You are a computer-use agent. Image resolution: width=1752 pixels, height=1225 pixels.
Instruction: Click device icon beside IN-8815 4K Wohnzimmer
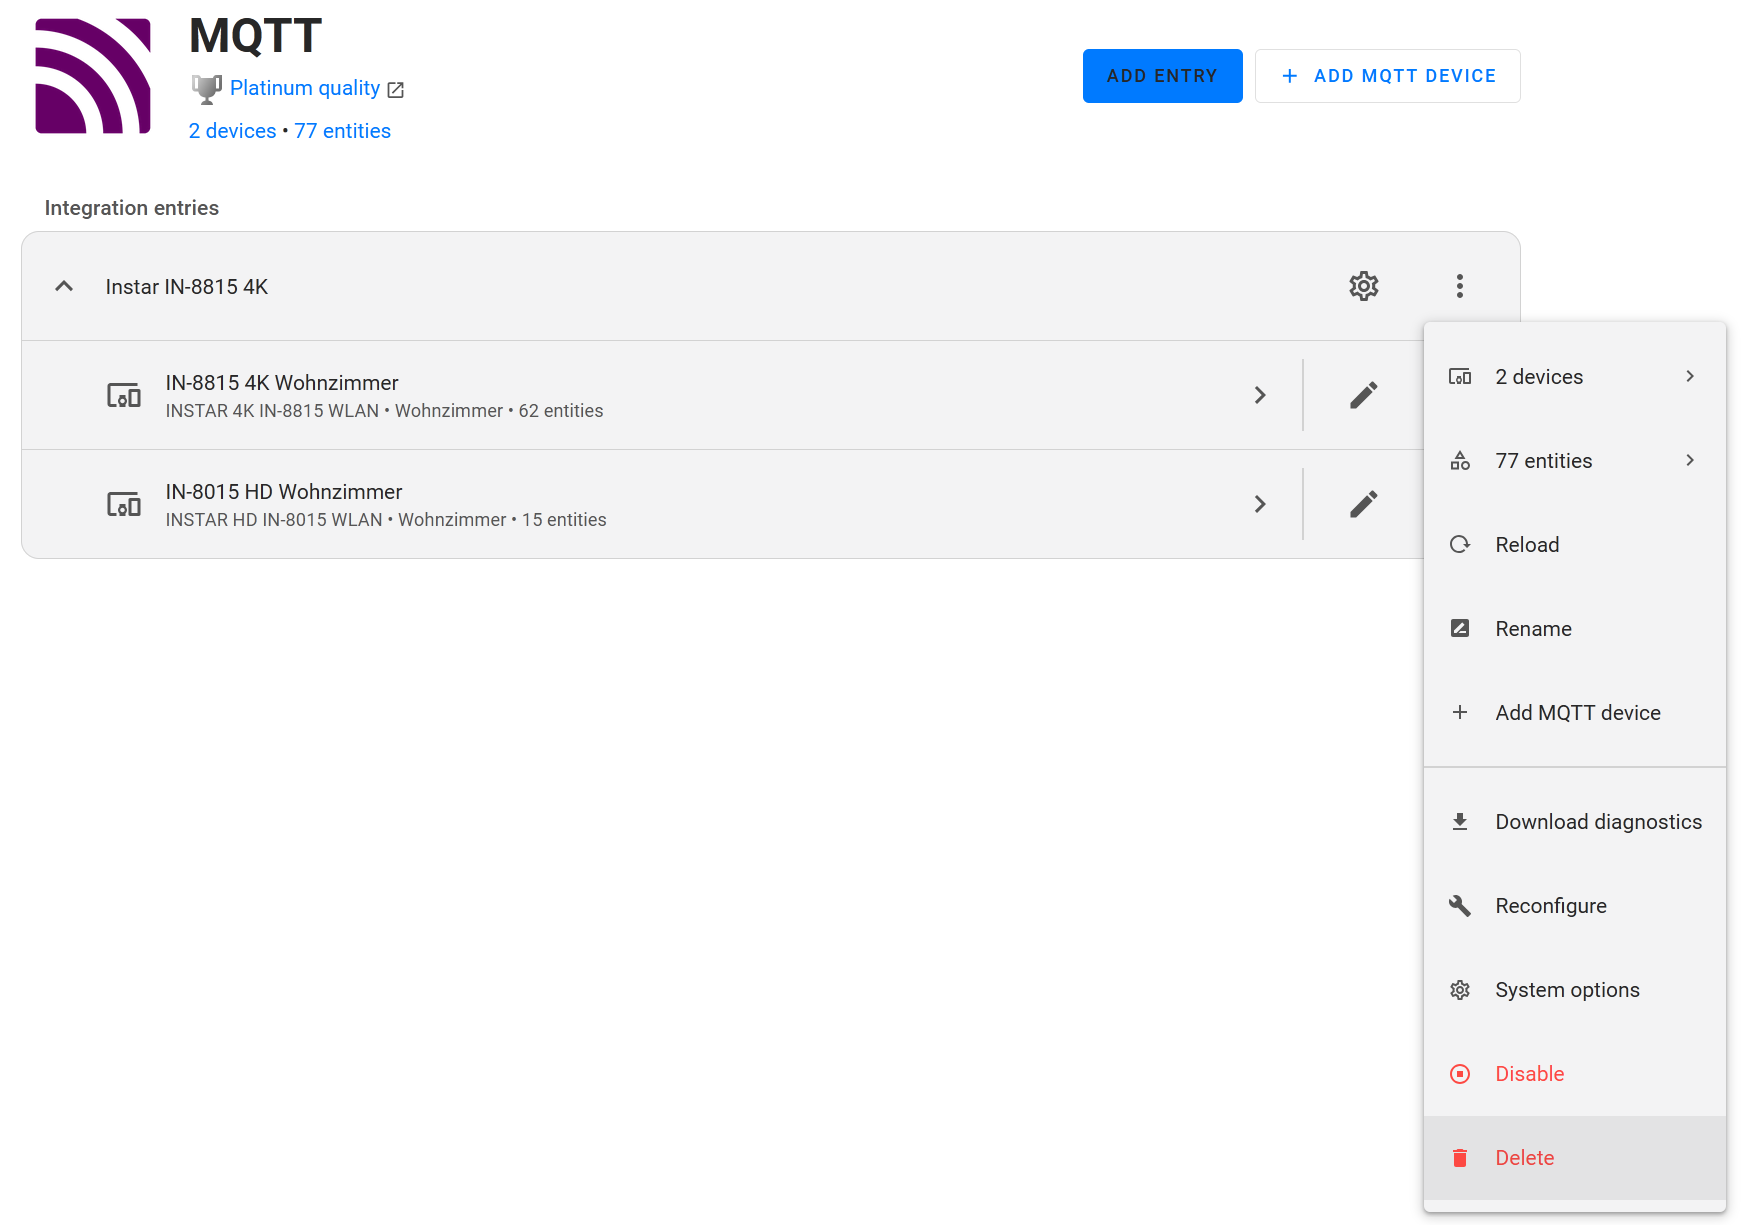[x=124, y=395]
